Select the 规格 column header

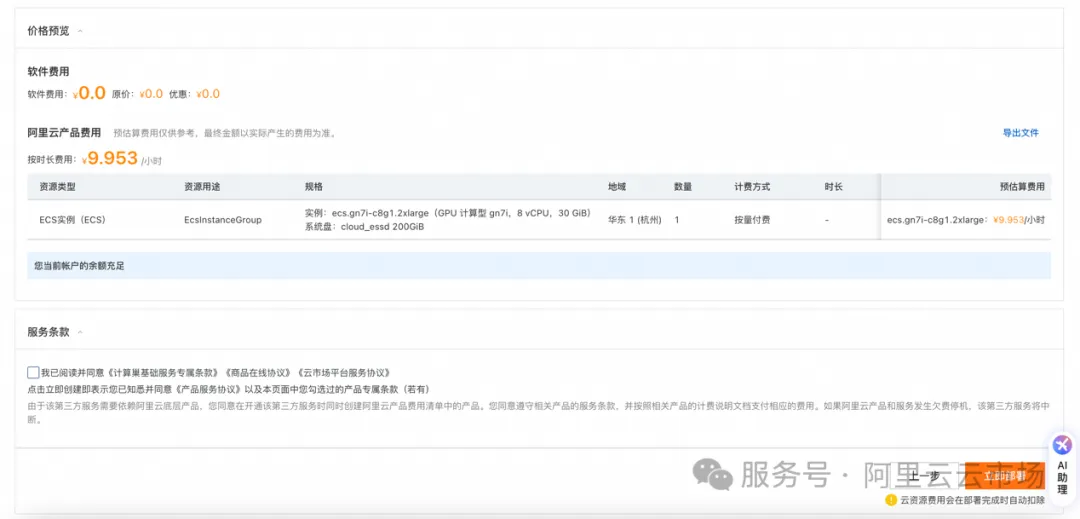pyautogui.click(x=313, y=187)
